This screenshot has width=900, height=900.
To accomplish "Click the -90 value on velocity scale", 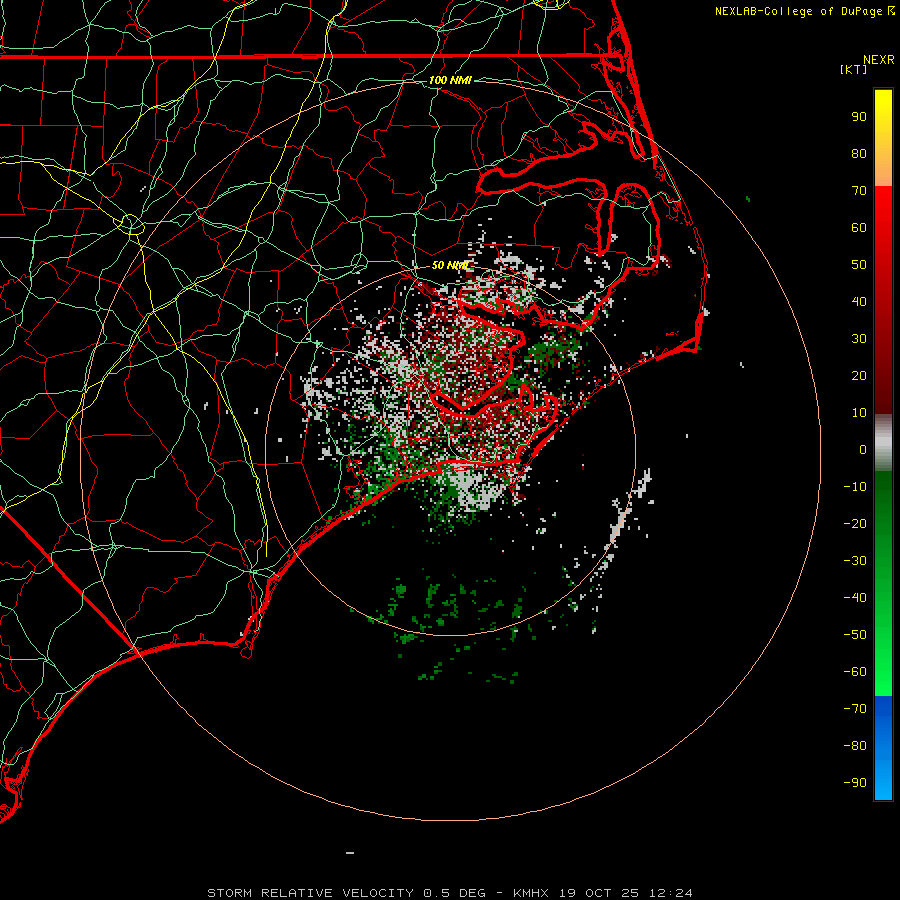I will click(855, 783).
